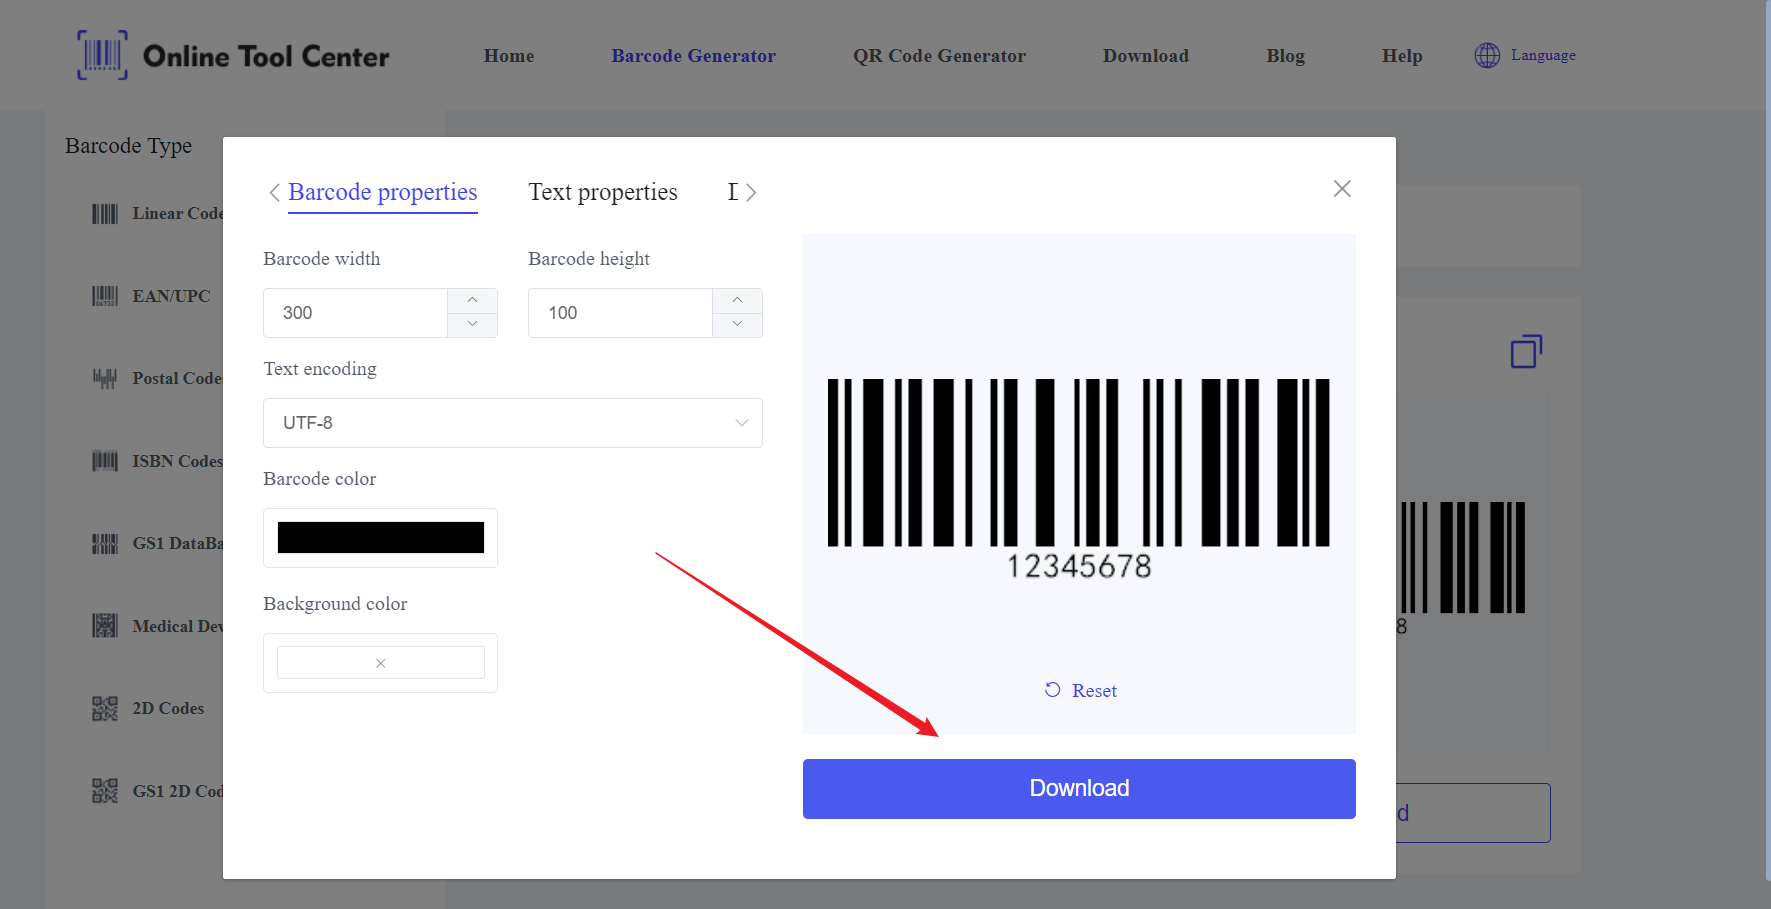This screenshot has height=909, width=1771.
Task: Click the Barcode width input field
Action: point(355,313)
